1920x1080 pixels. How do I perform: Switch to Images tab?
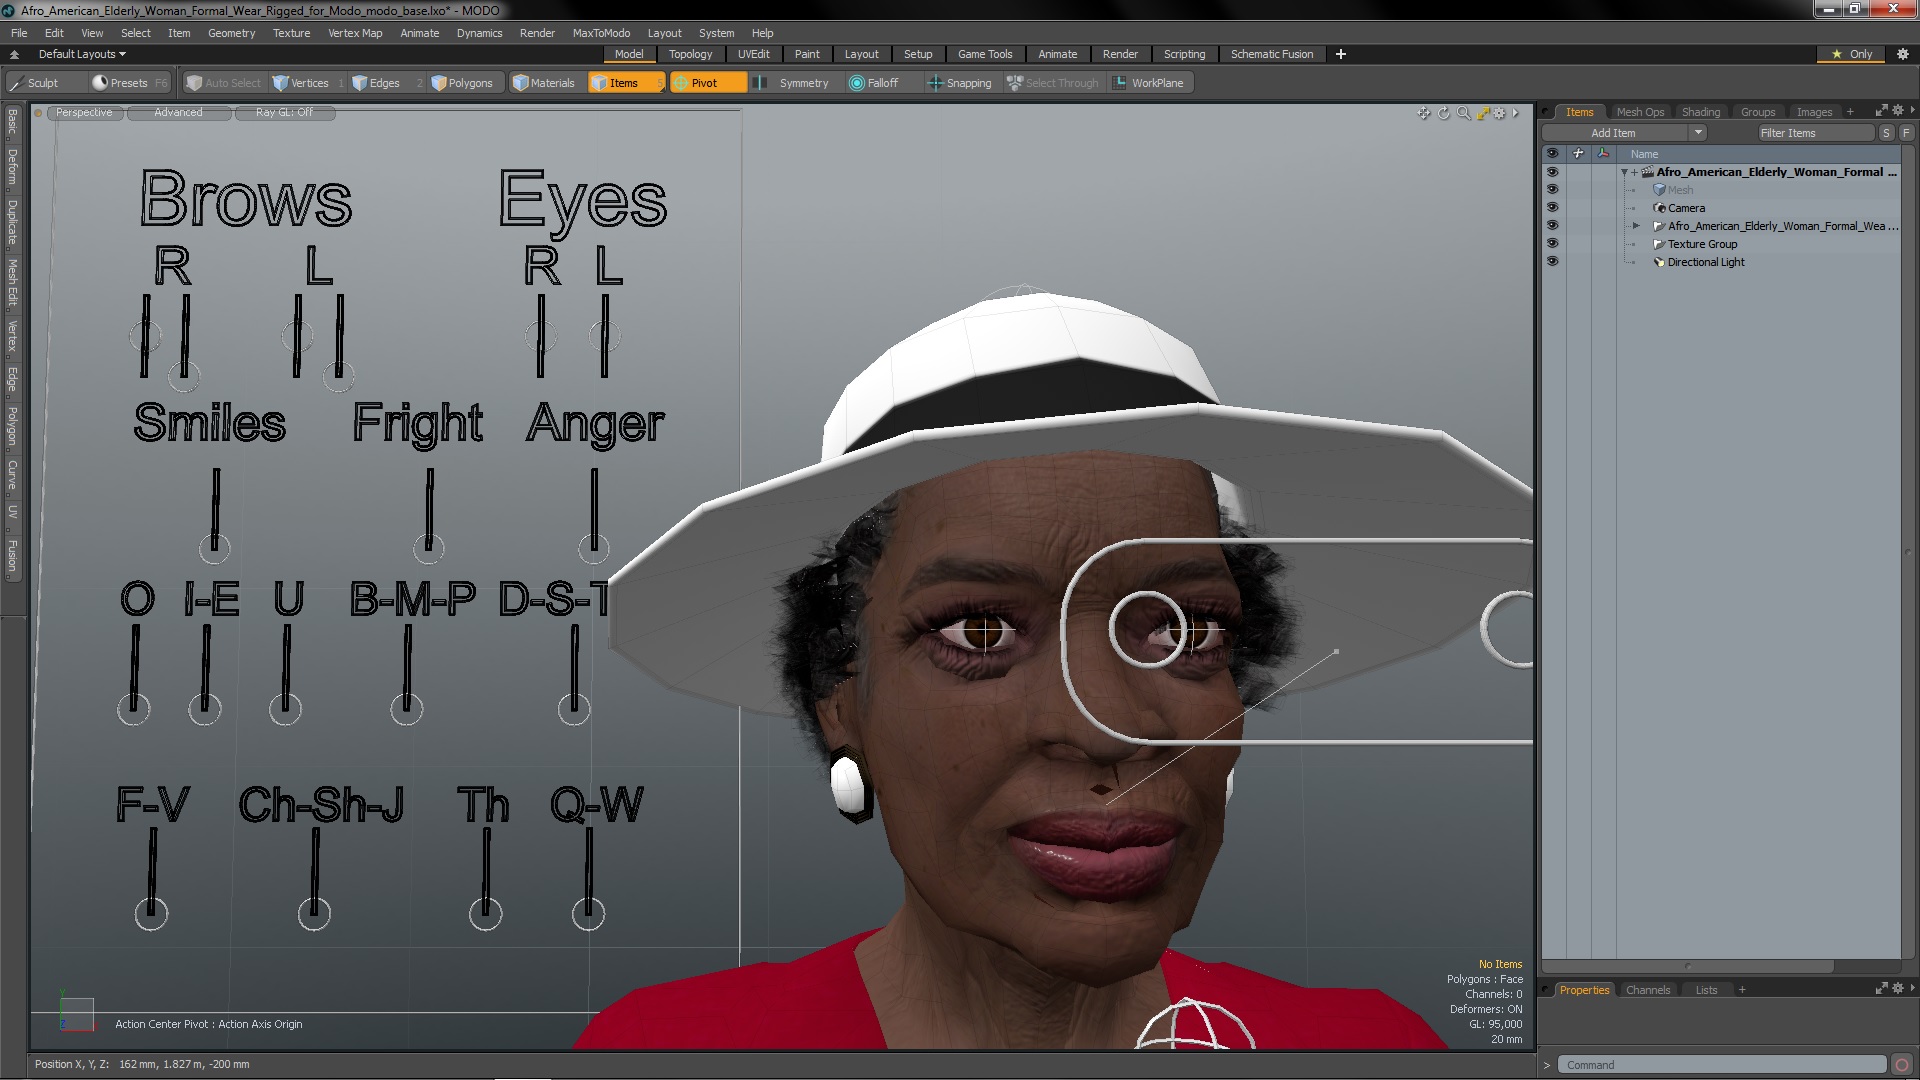pyautogui.click(x=1814, y=112)
